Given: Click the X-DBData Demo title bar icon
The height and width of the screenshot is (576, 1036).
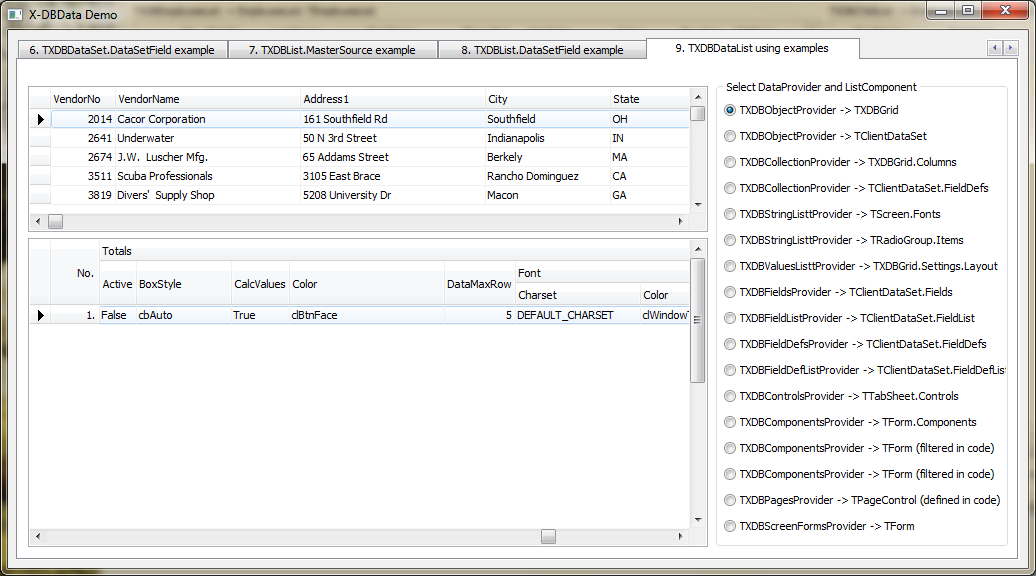Looking at the screenshot, I should [15, 14].
